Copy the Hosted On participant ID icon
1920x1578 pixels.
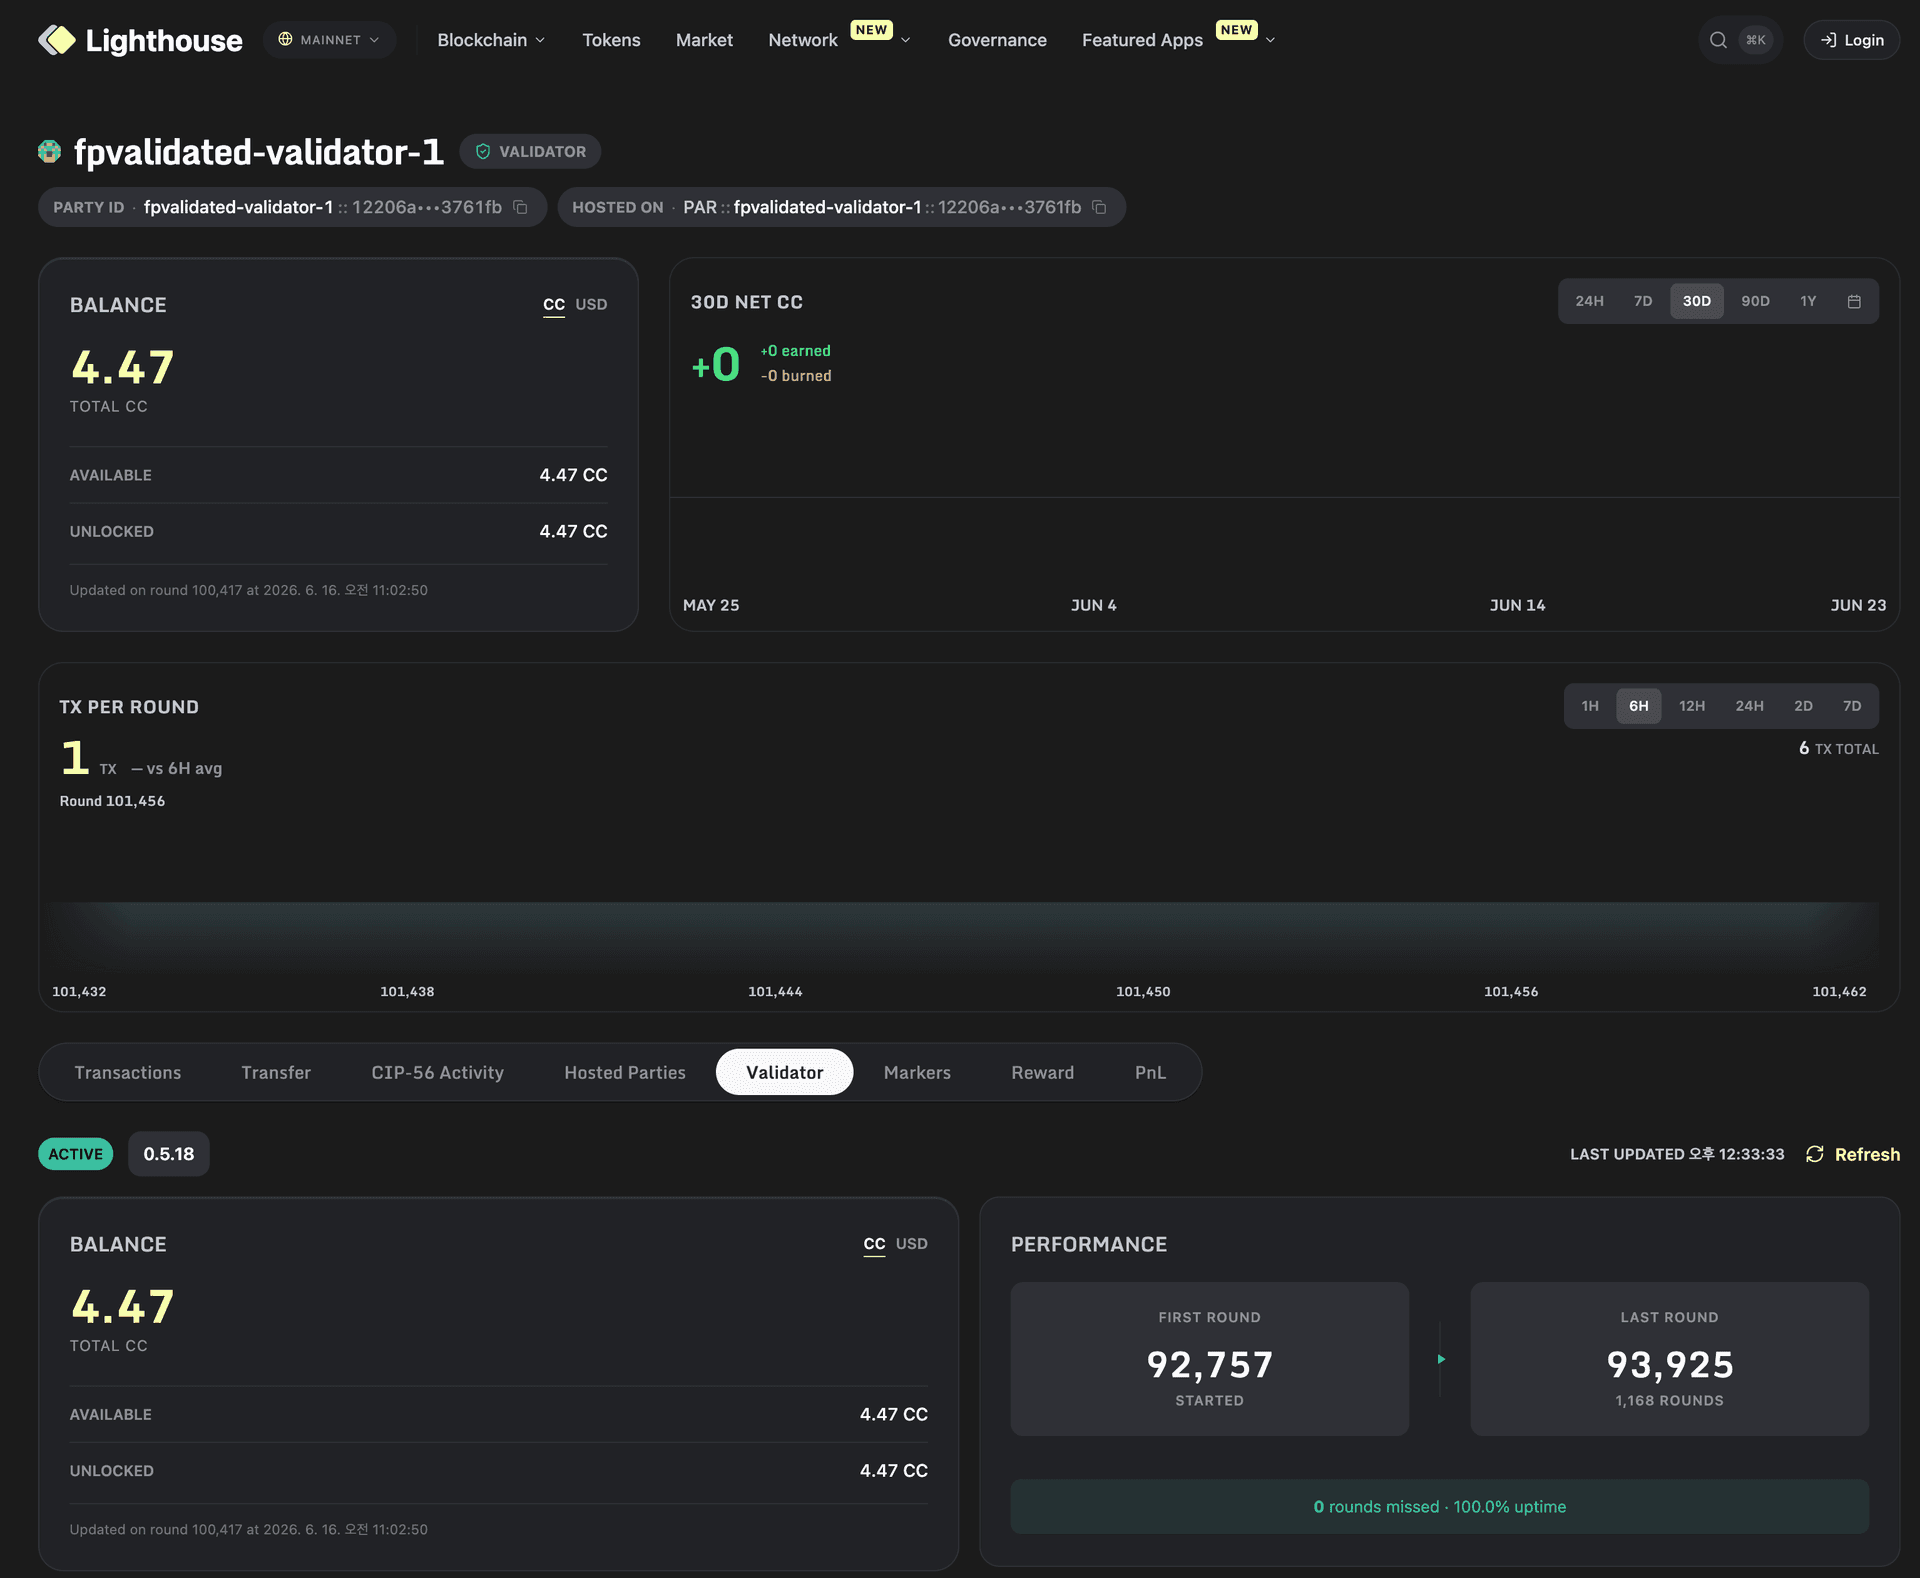click(x=1099, y=207)
